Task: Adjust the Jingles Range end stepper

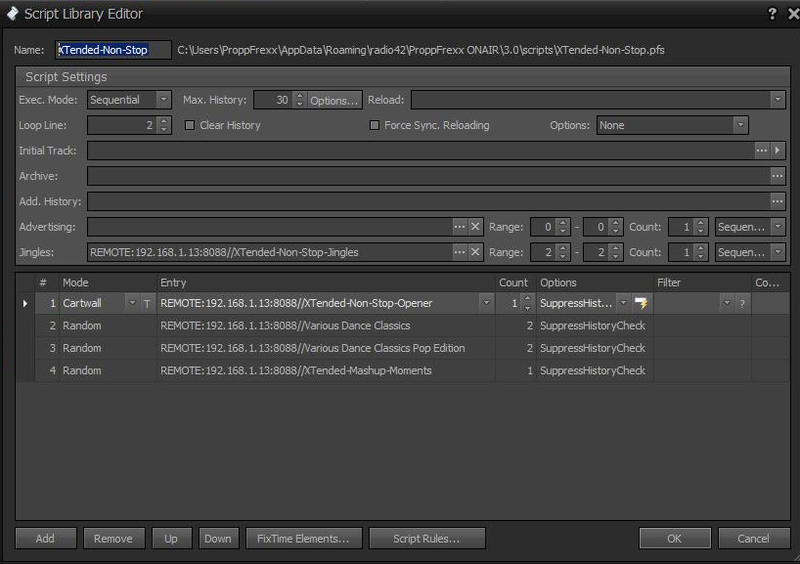Action: (615, 252)
